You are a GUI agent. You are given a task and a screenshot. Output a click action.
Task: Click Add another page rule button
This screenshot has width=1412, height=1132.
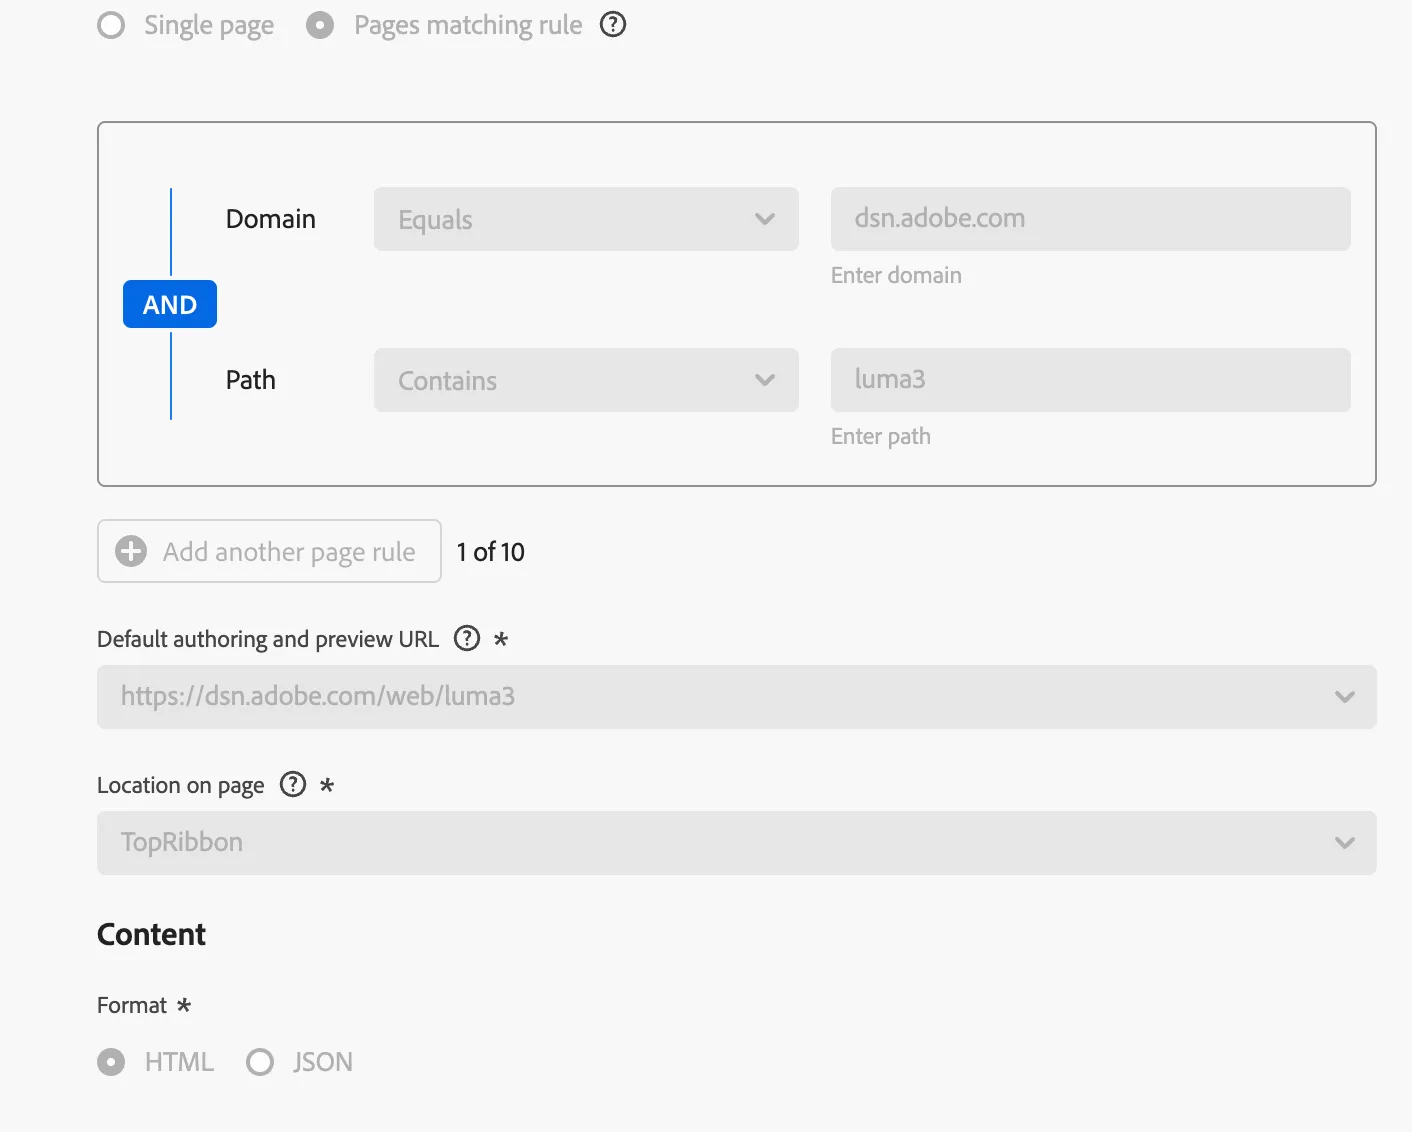pos(269,551)
